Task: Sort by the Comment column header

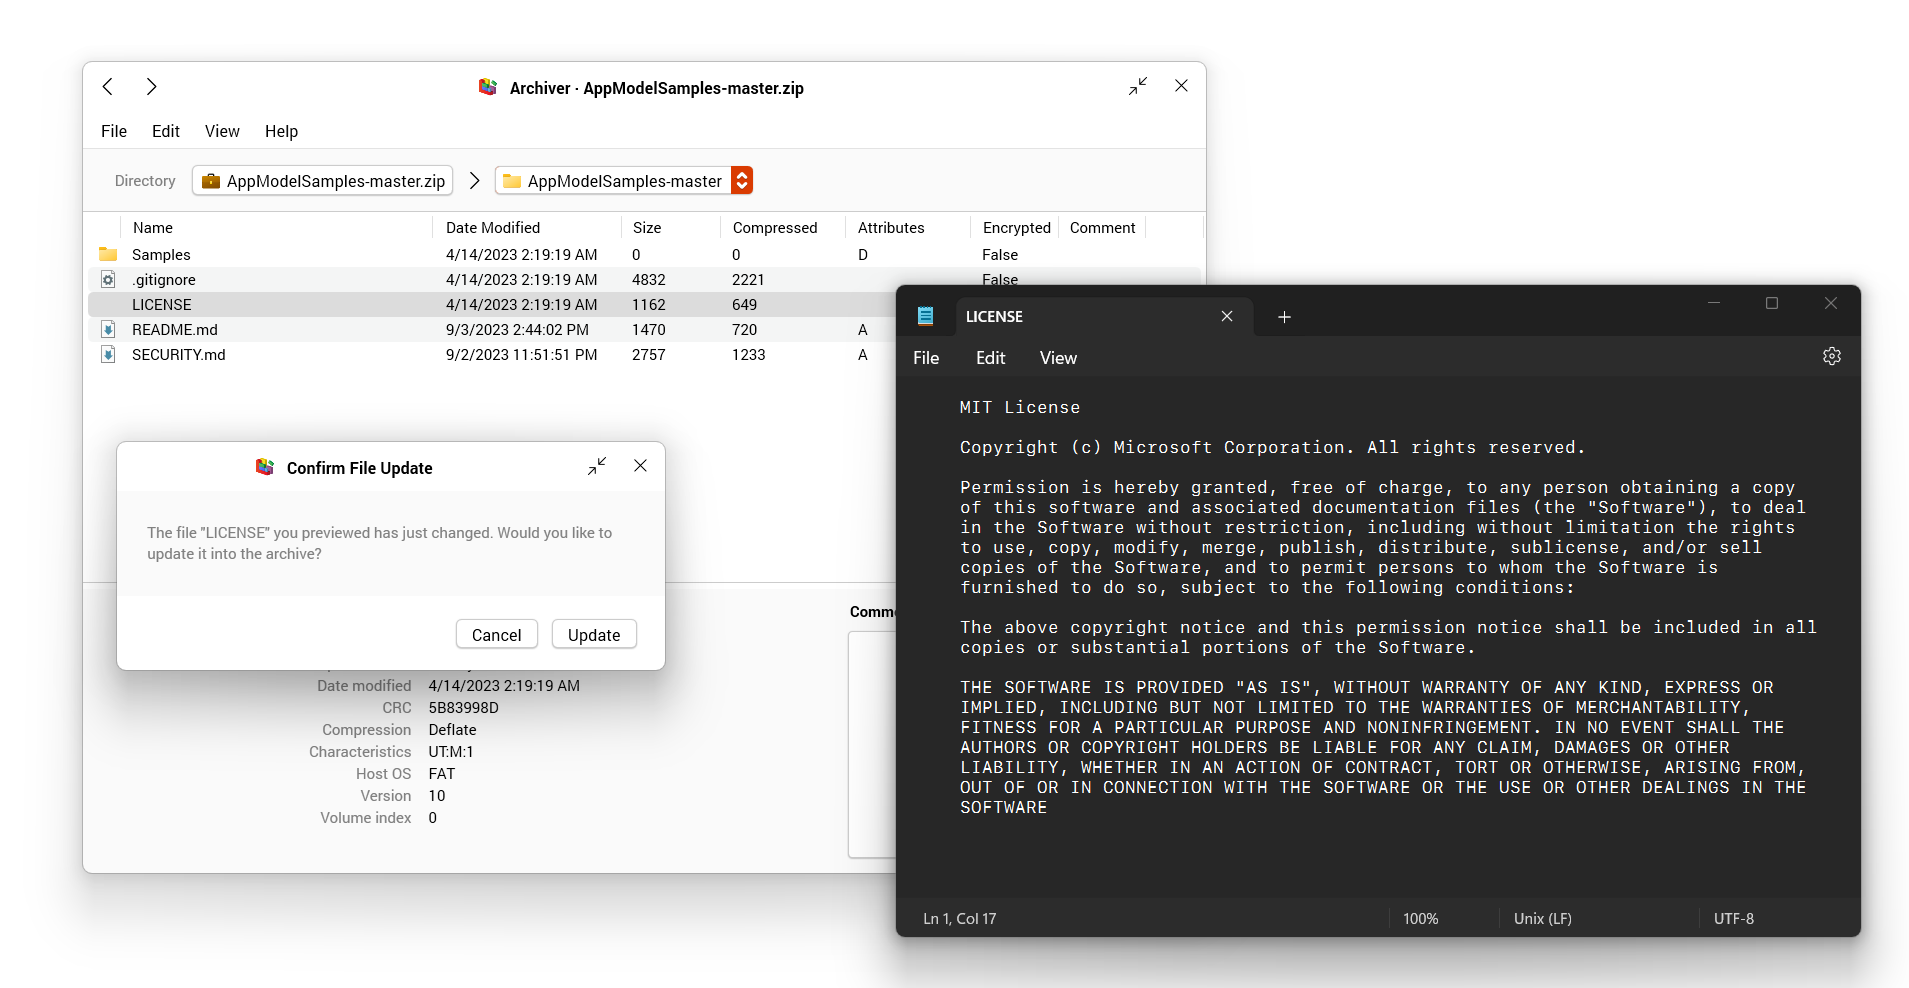Action: pyautogui.click(x=1102, y=228)
